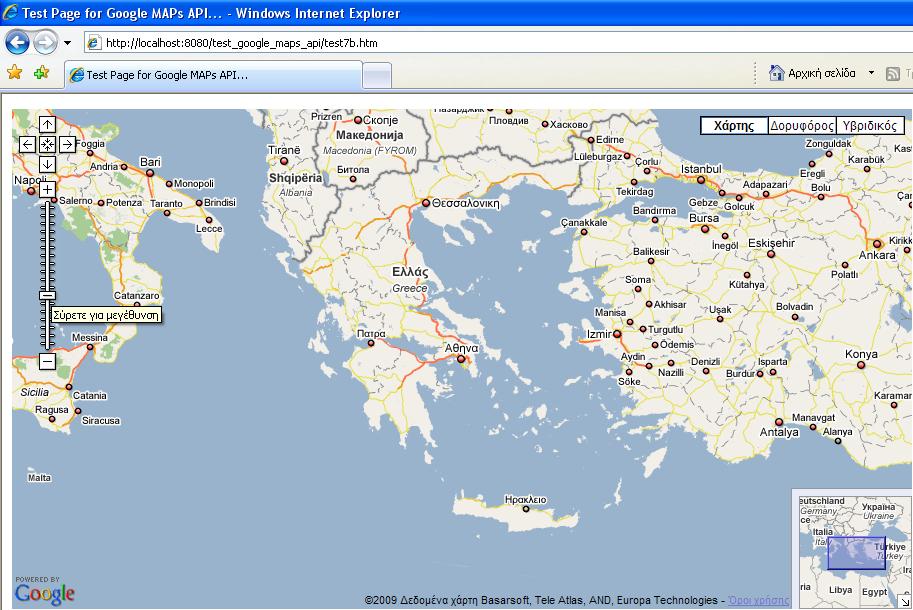Click the Istanbul city marker
This screenshot has height=610, width=913.
pyautogui.click(x=701, y=180)
